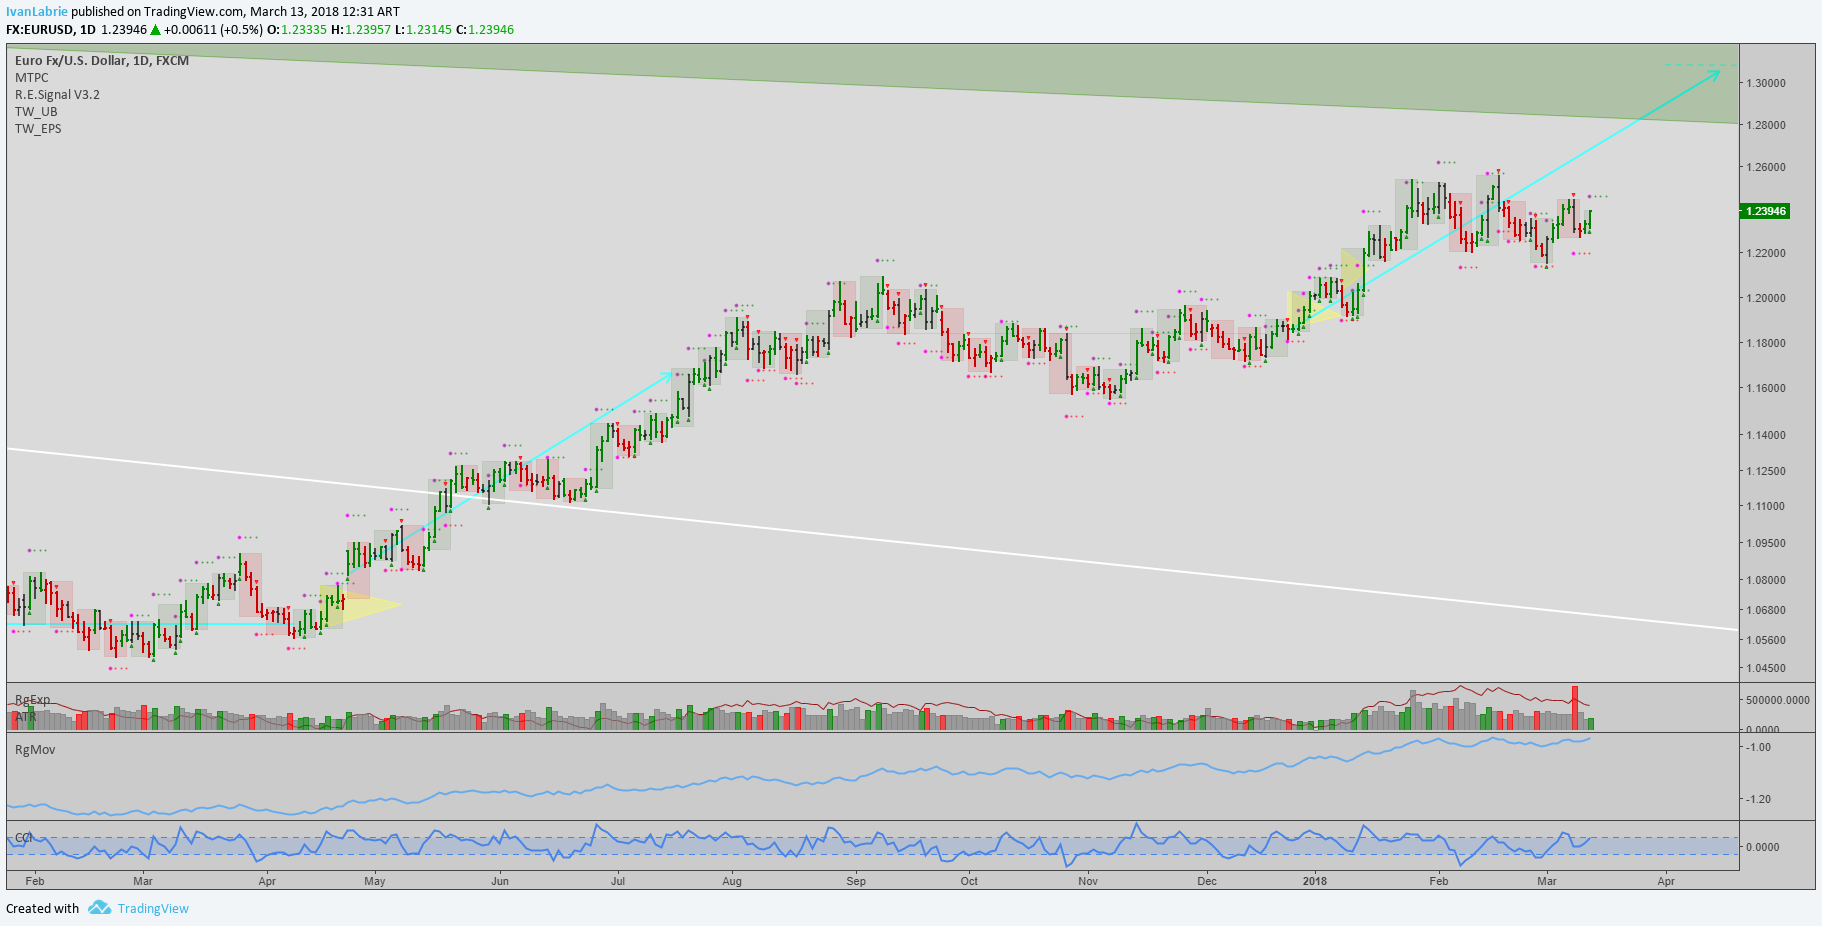Click the tall red volume bar in March

[x=1575, y=707]
